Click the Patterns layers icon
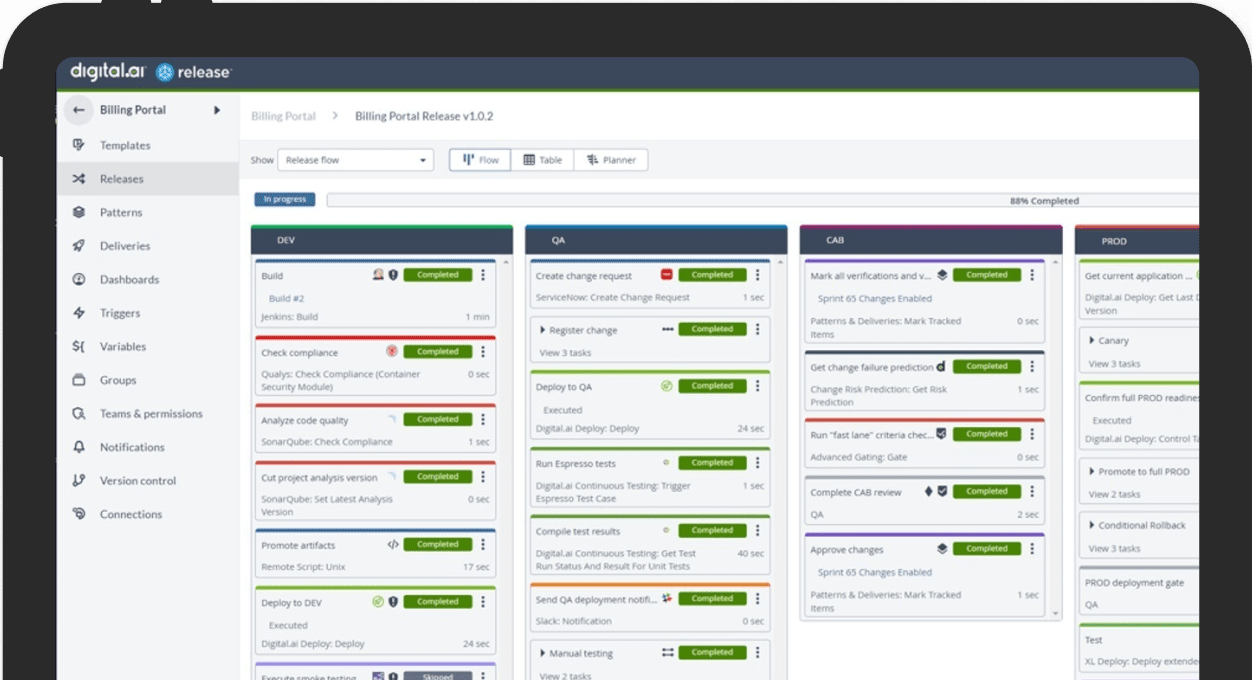This screenshot has width=1252, height=680. click(79, 212)
